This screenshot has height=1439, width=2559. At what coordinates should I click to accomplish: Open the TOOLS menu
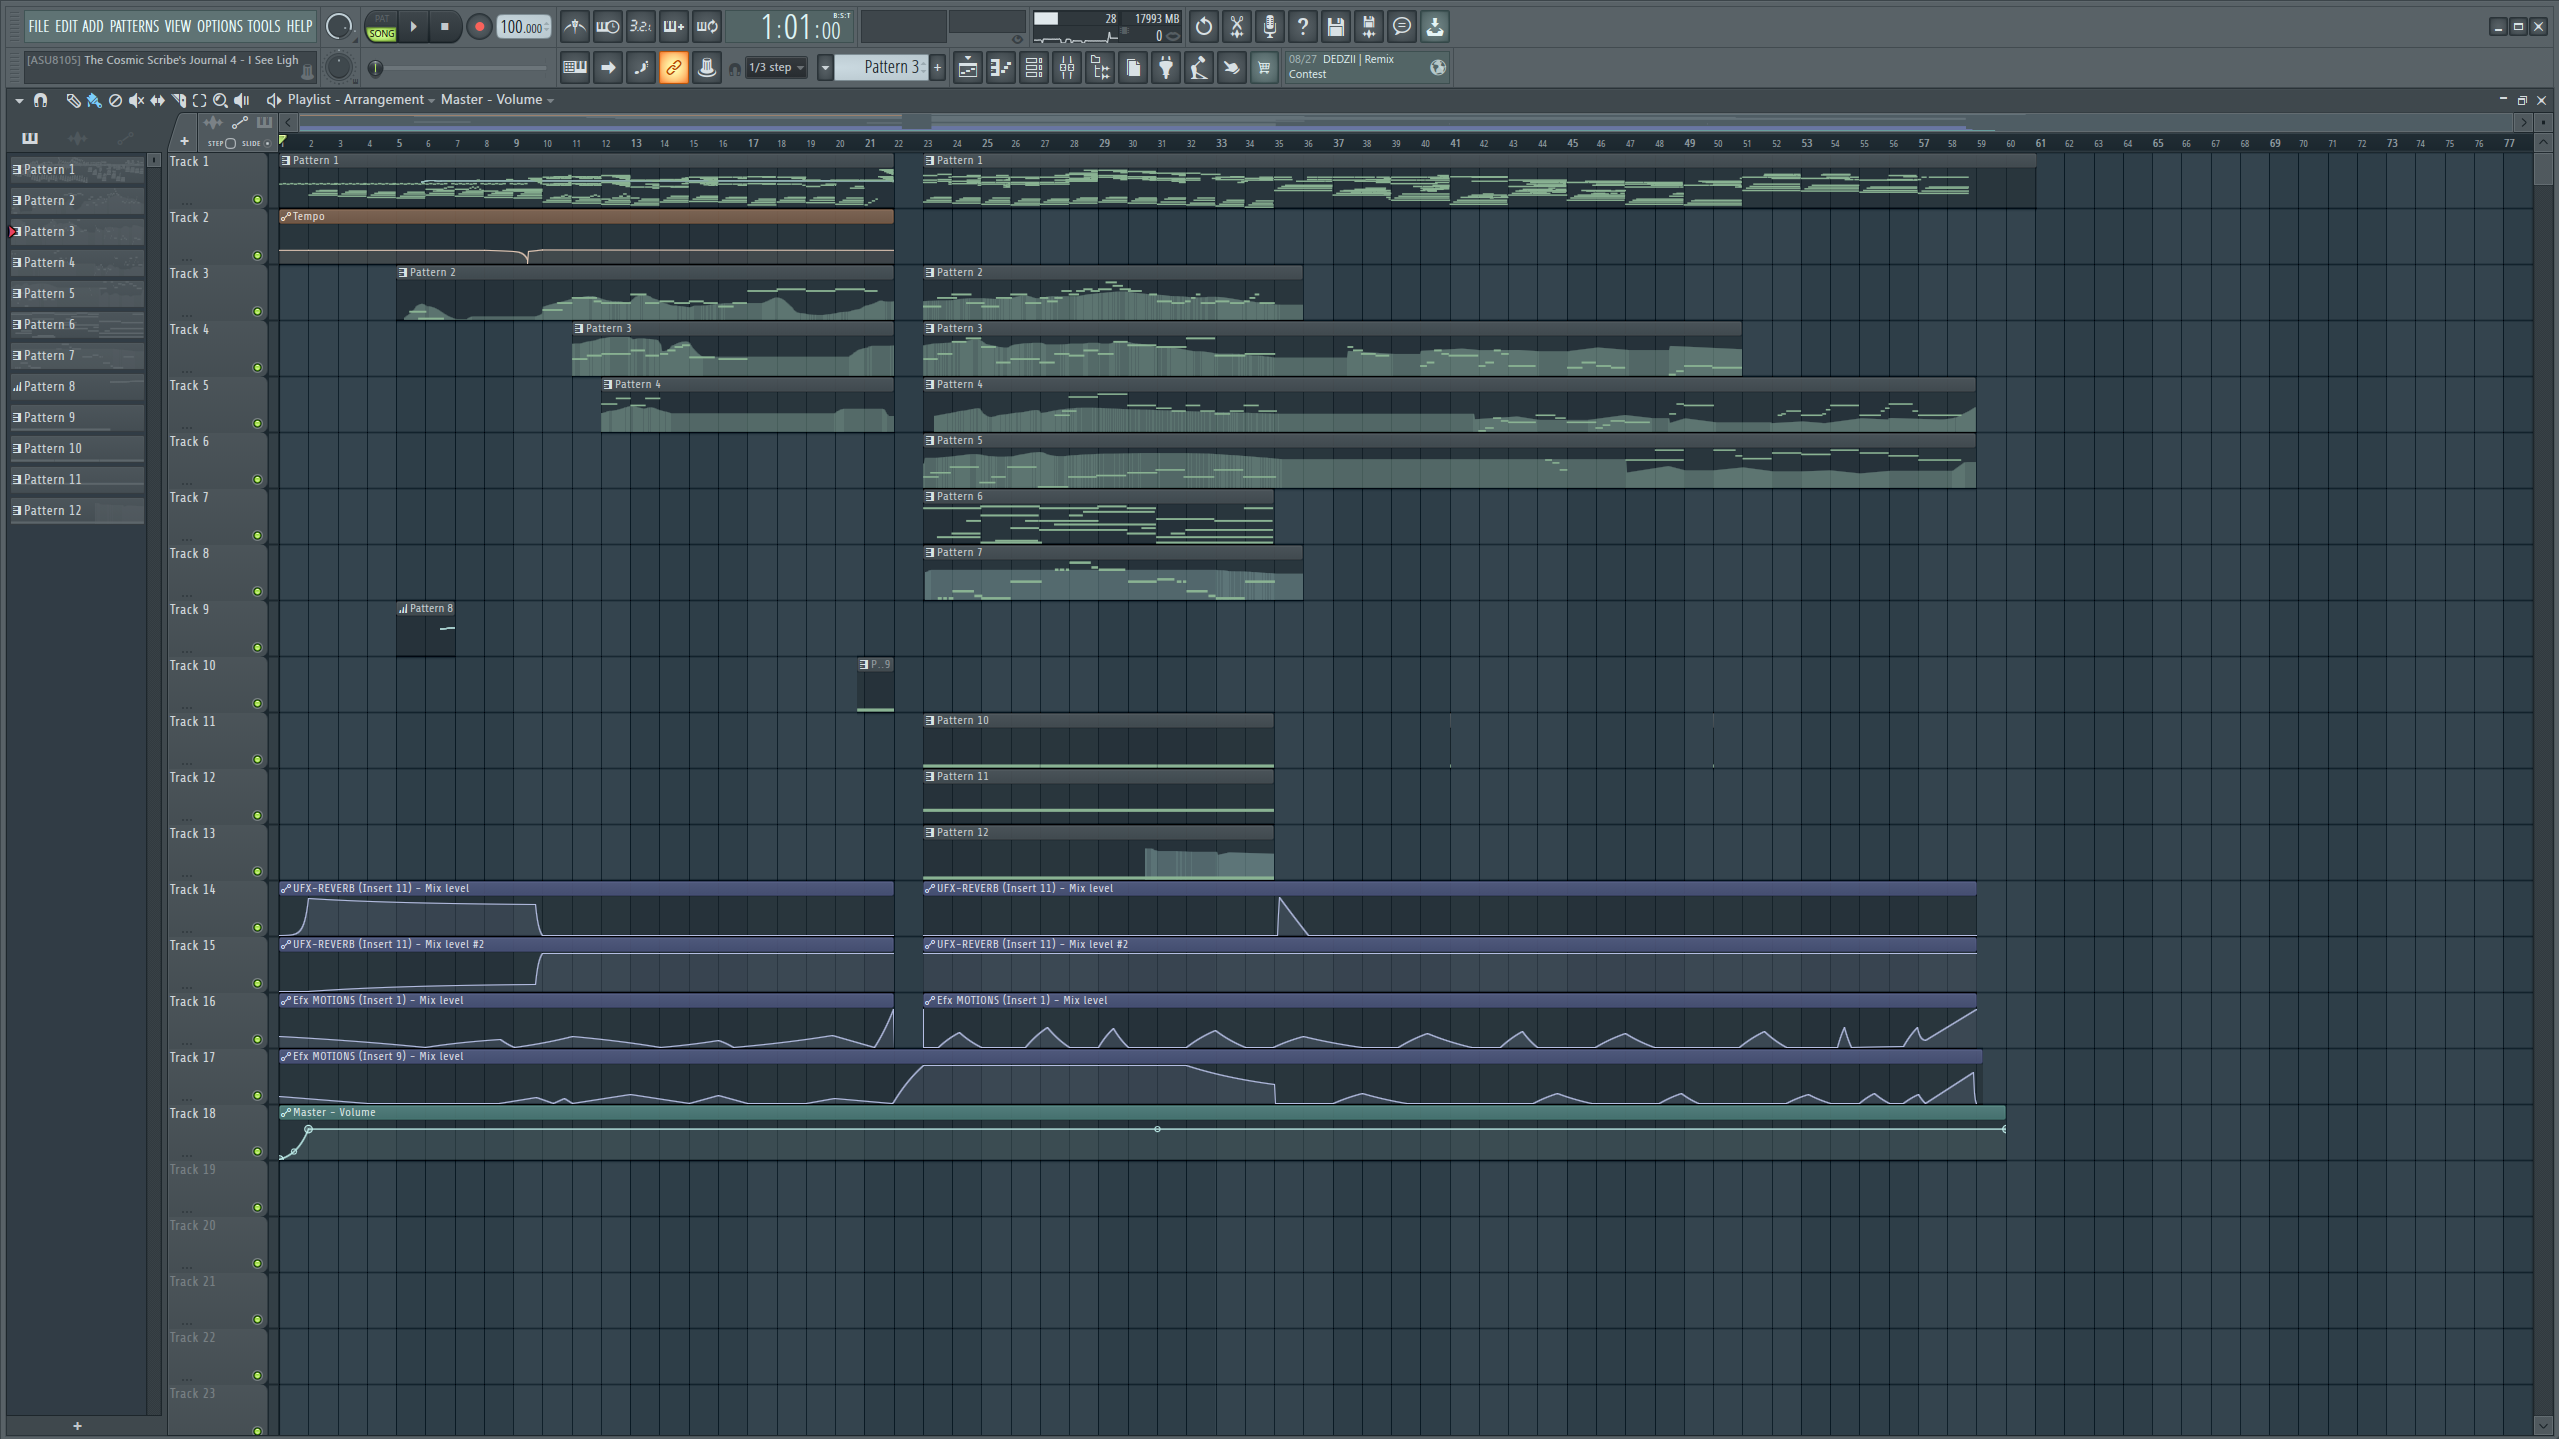[x=264, y=26]
